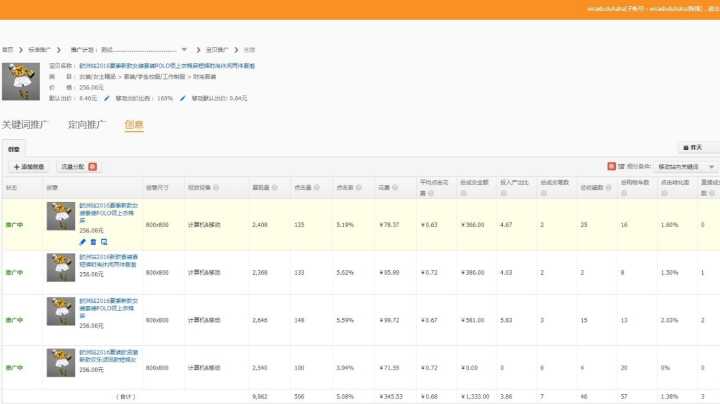Click the 添加创意 button
Screen dimensions: 720x404
28,166
